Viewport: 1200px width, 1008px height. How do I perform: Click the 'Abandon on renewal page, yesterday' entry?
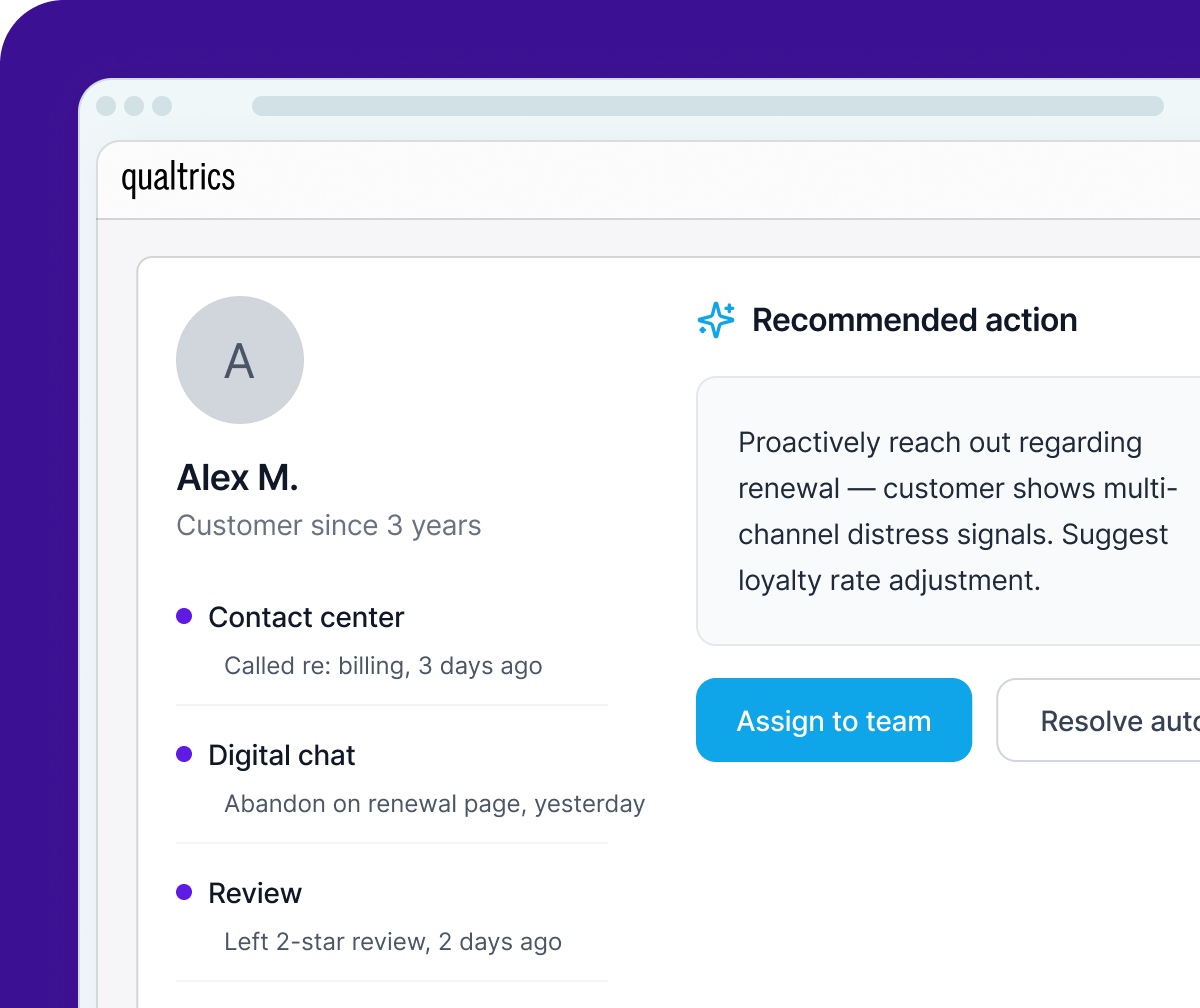click(435, 803)
